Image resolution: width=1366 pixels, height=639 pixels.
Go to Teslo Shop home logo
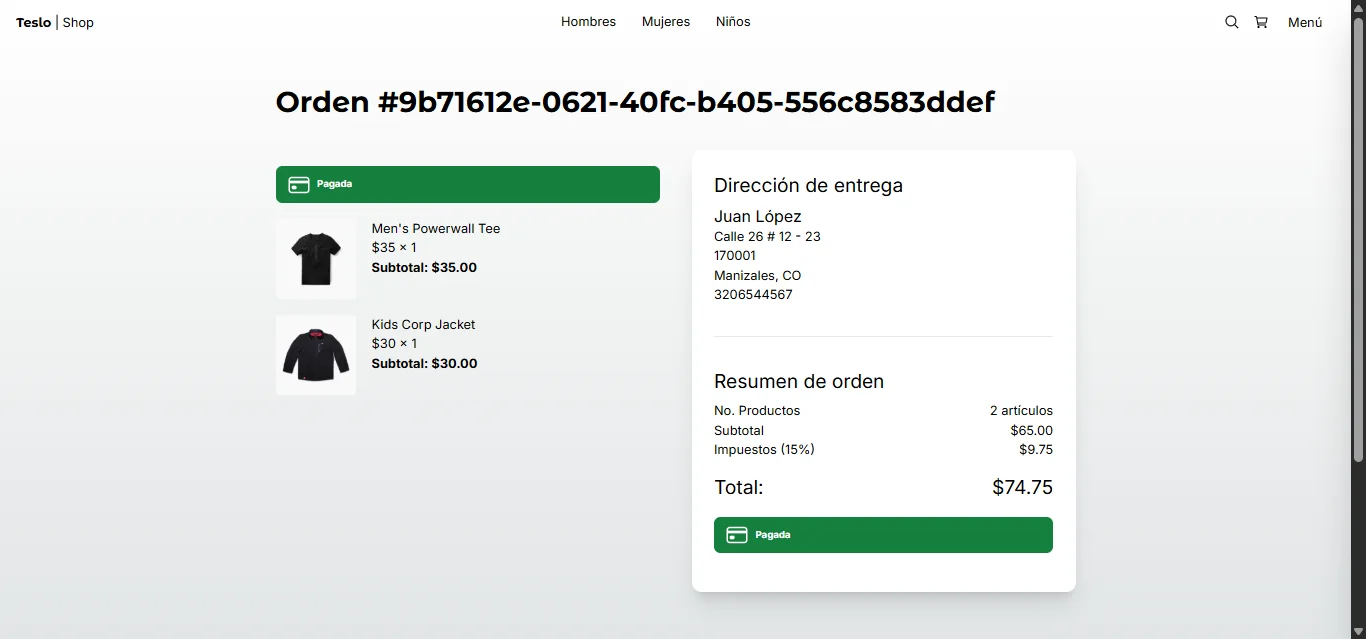[x=55, y=22]
